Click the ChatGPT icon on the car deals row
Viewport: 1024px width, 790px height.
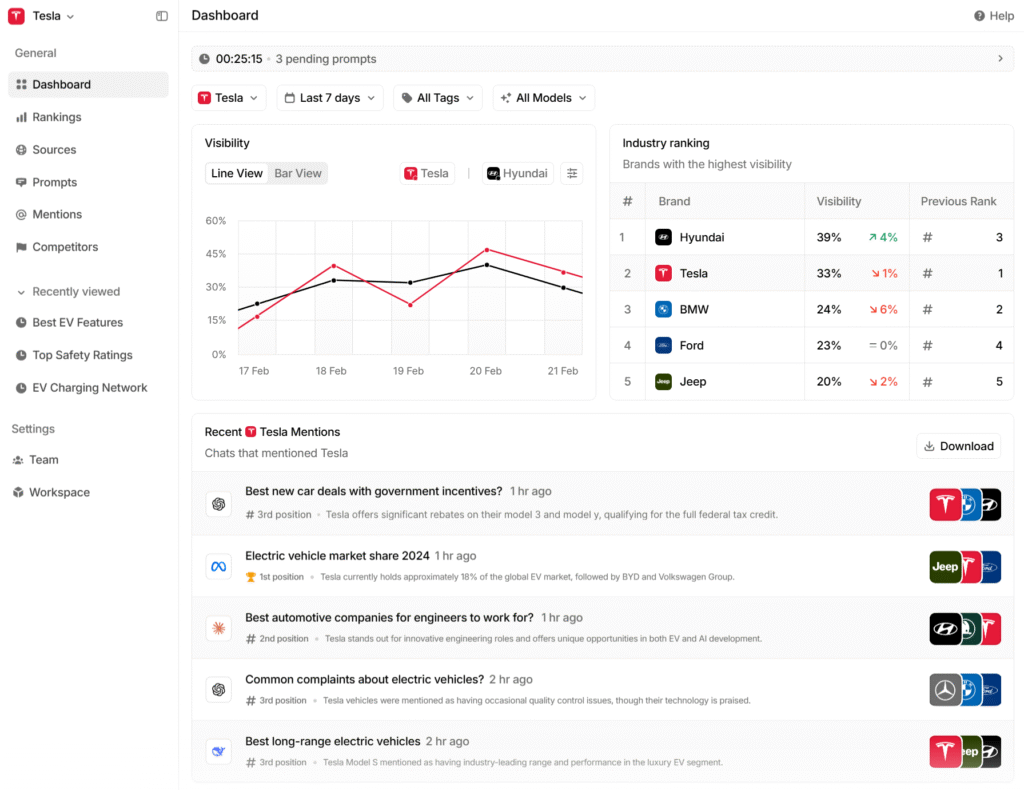[219, 504]
